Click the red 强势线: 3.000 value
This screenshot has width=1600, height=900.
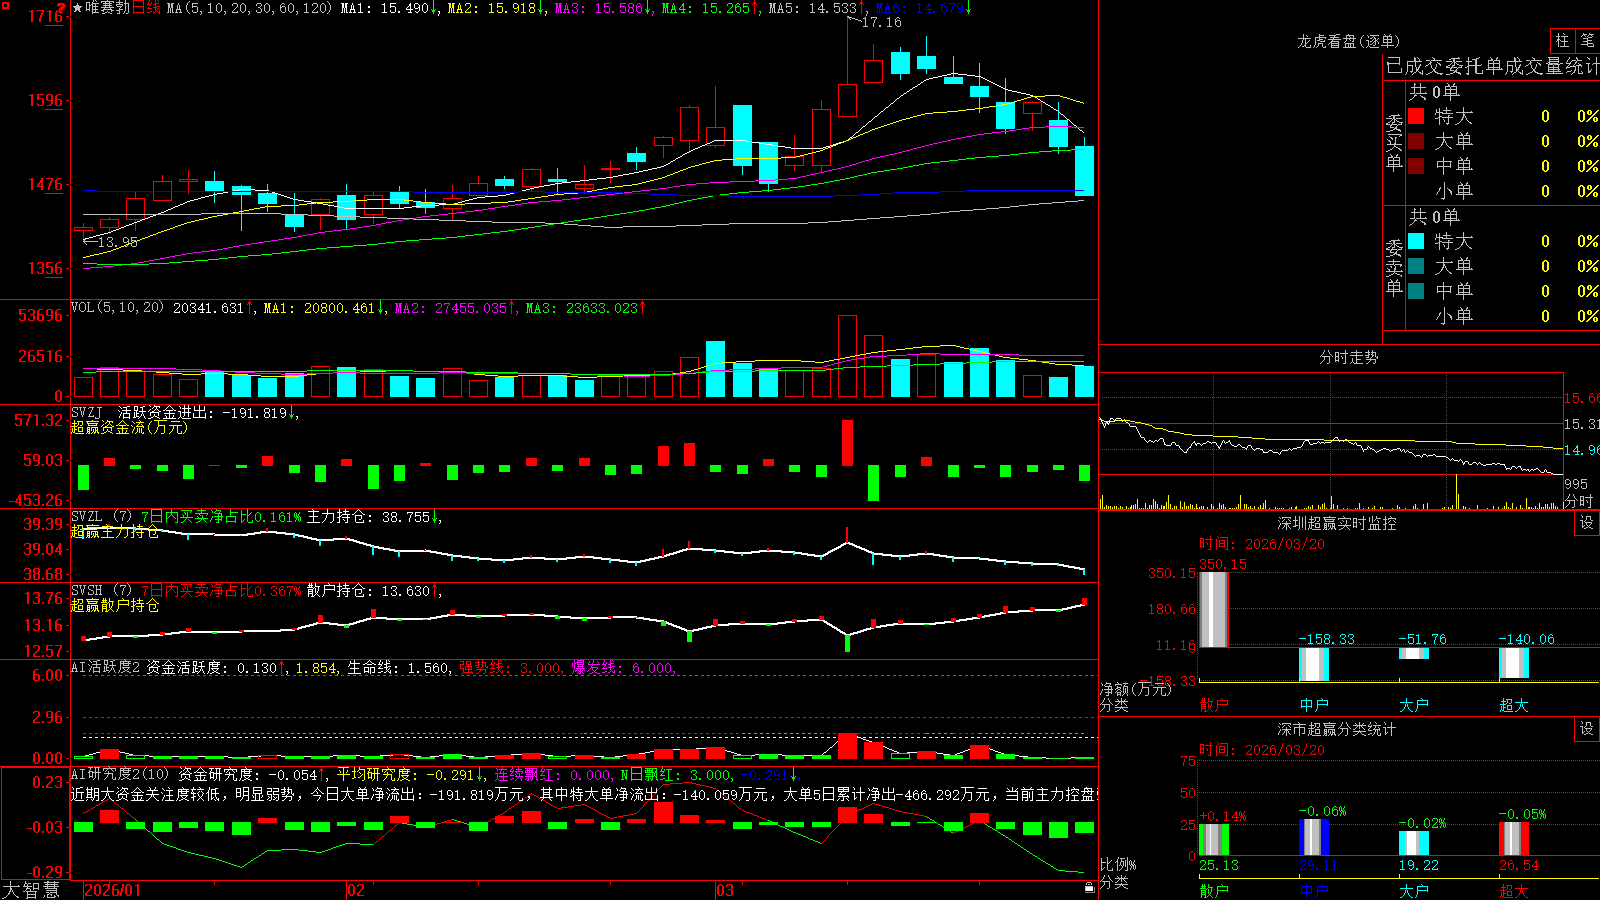[x=511, y=668]
